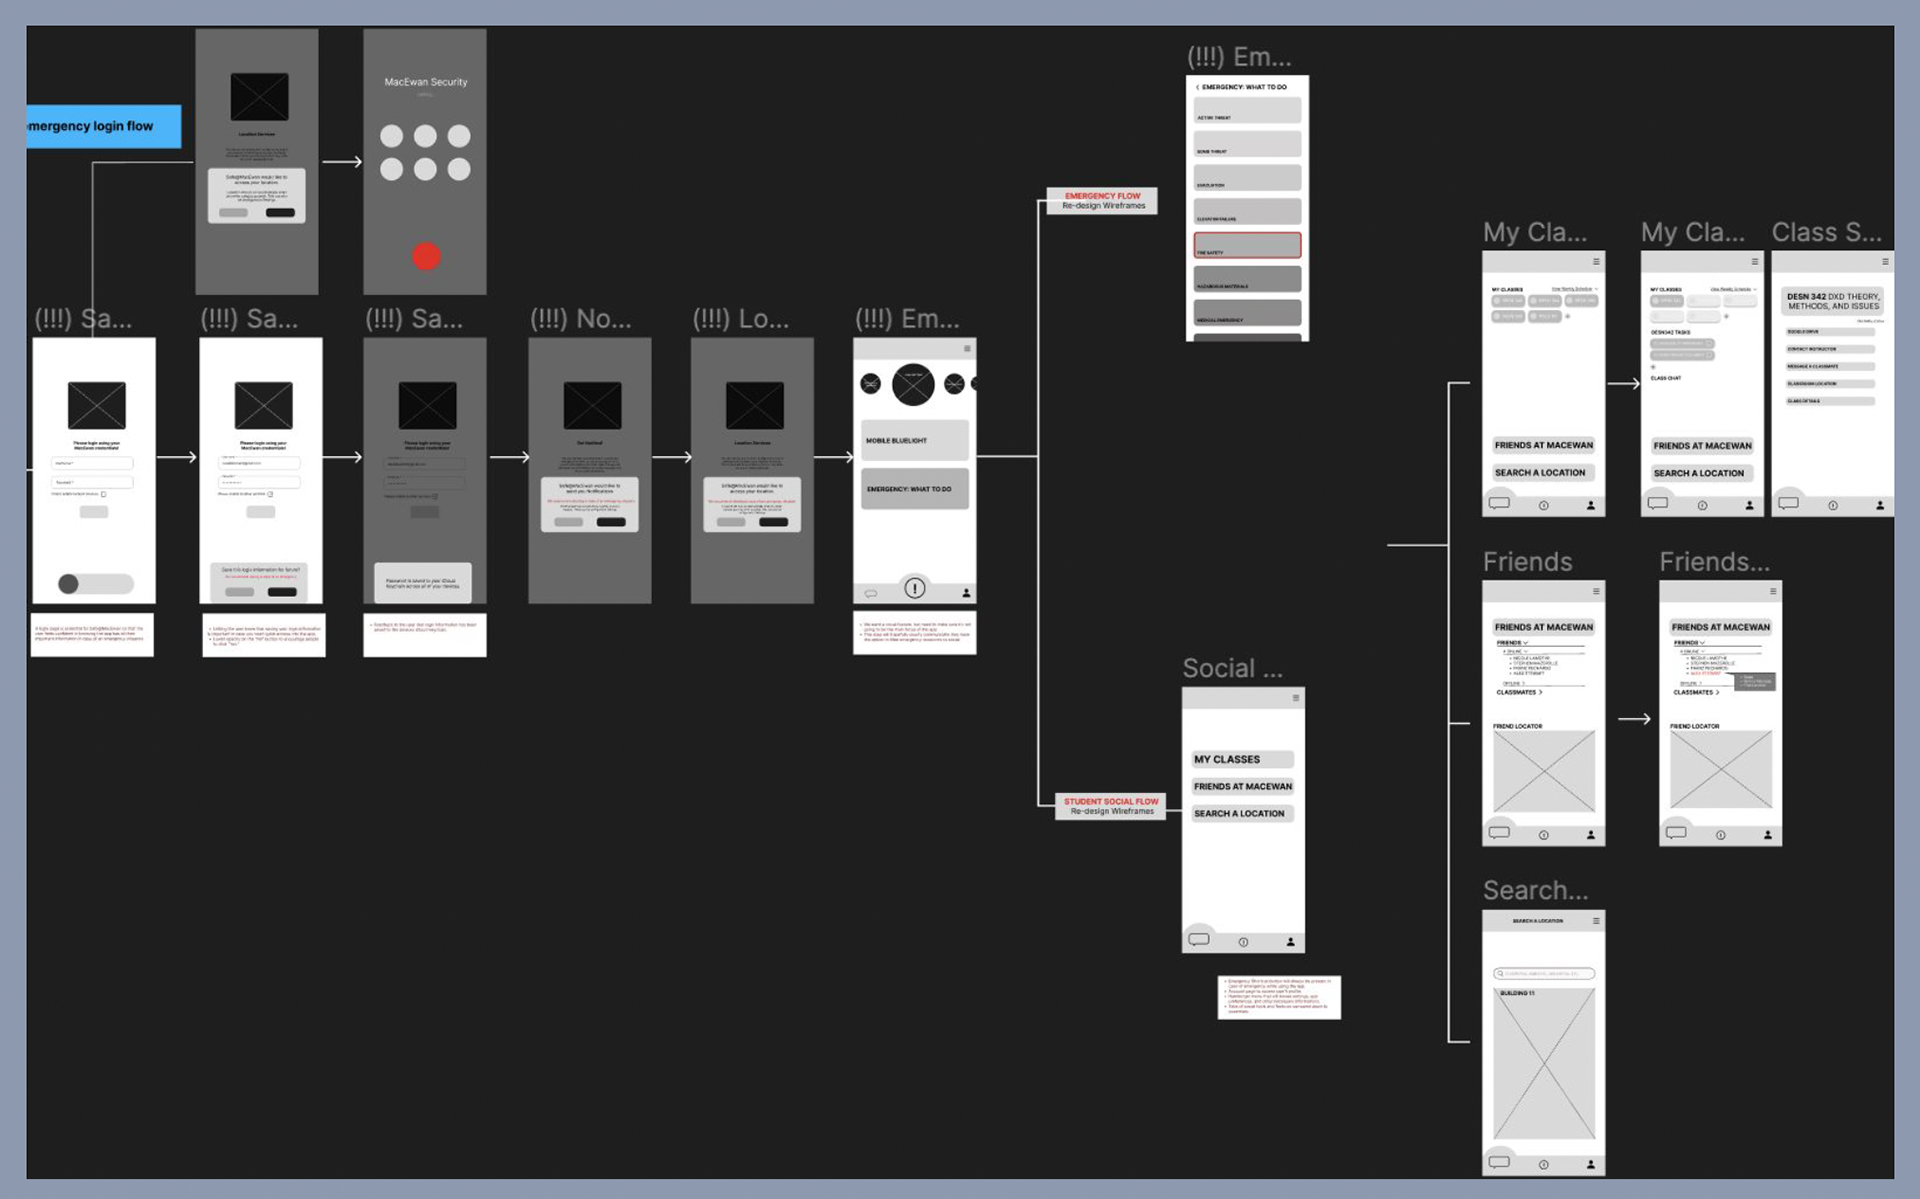Click profile person icon on Social screen navbar
This screenshot has width=1920, height=1199.
[x=1290, y=942]
